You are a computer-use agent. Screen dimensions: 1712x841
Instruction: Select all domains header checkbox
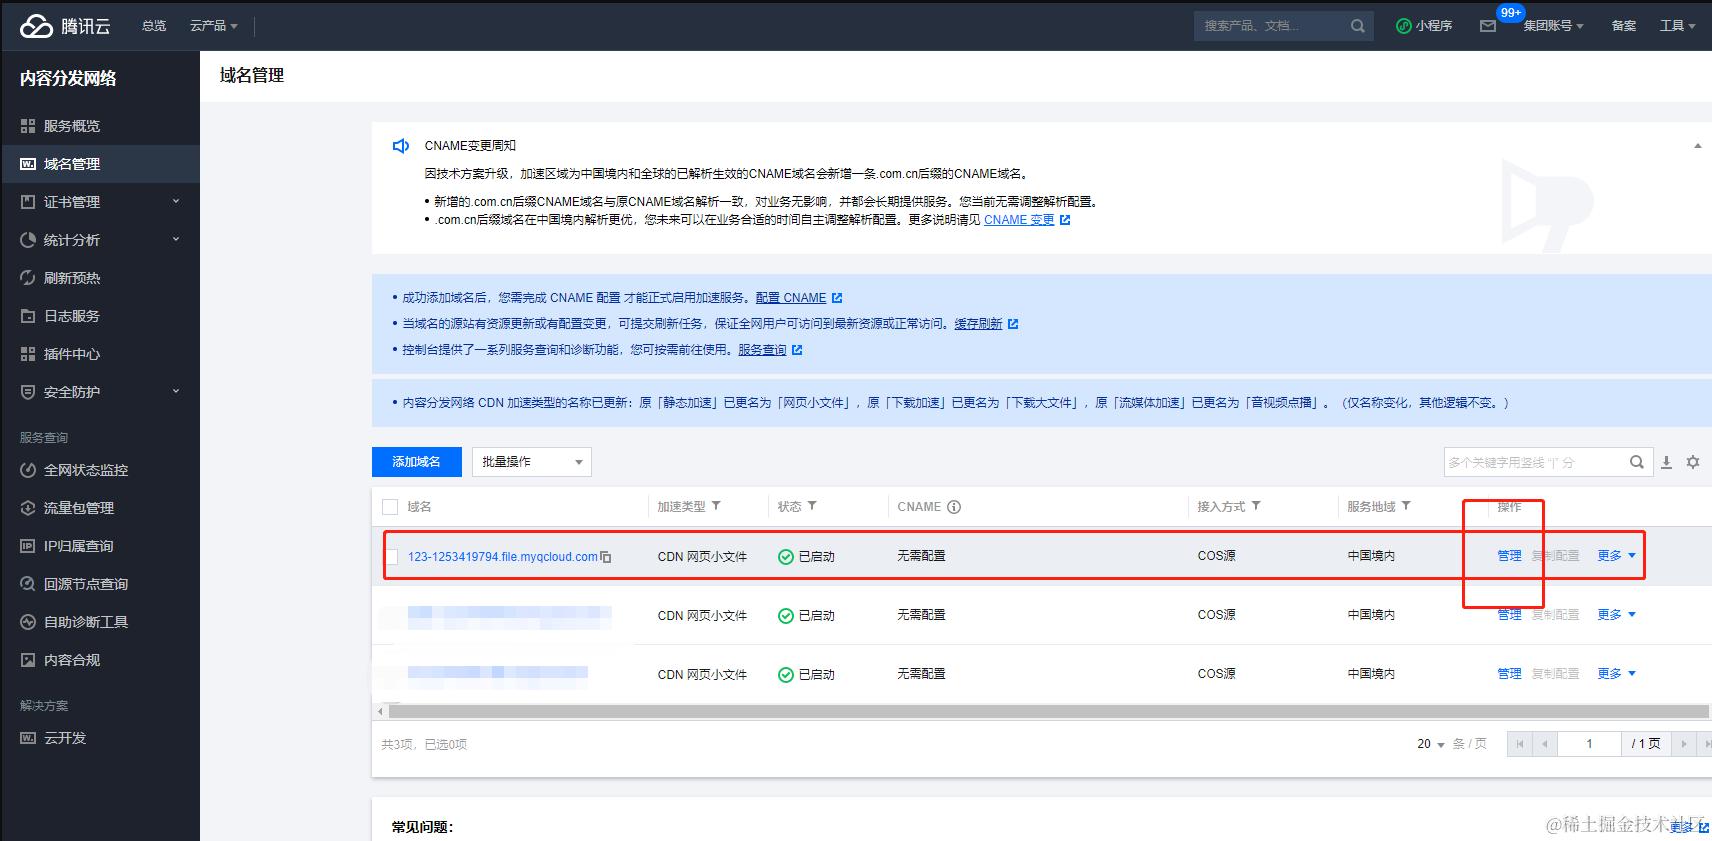[390, 507]
